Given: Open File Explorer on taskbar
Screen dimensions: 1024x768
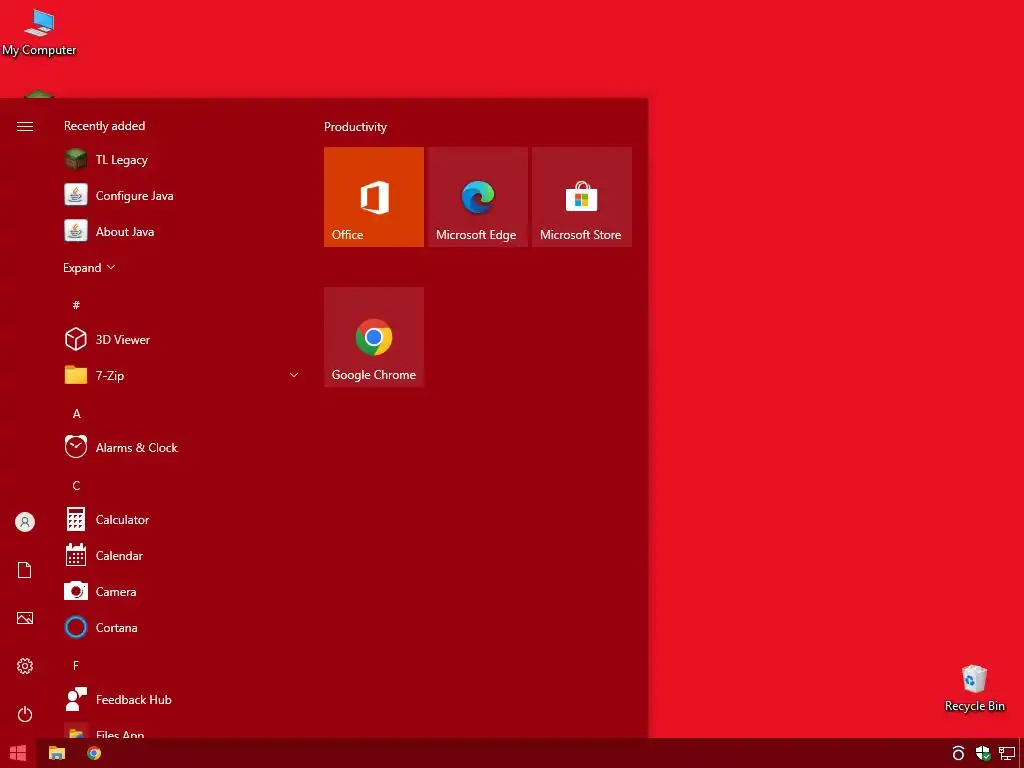Looking at the screenshot, I should coord(57,753).
